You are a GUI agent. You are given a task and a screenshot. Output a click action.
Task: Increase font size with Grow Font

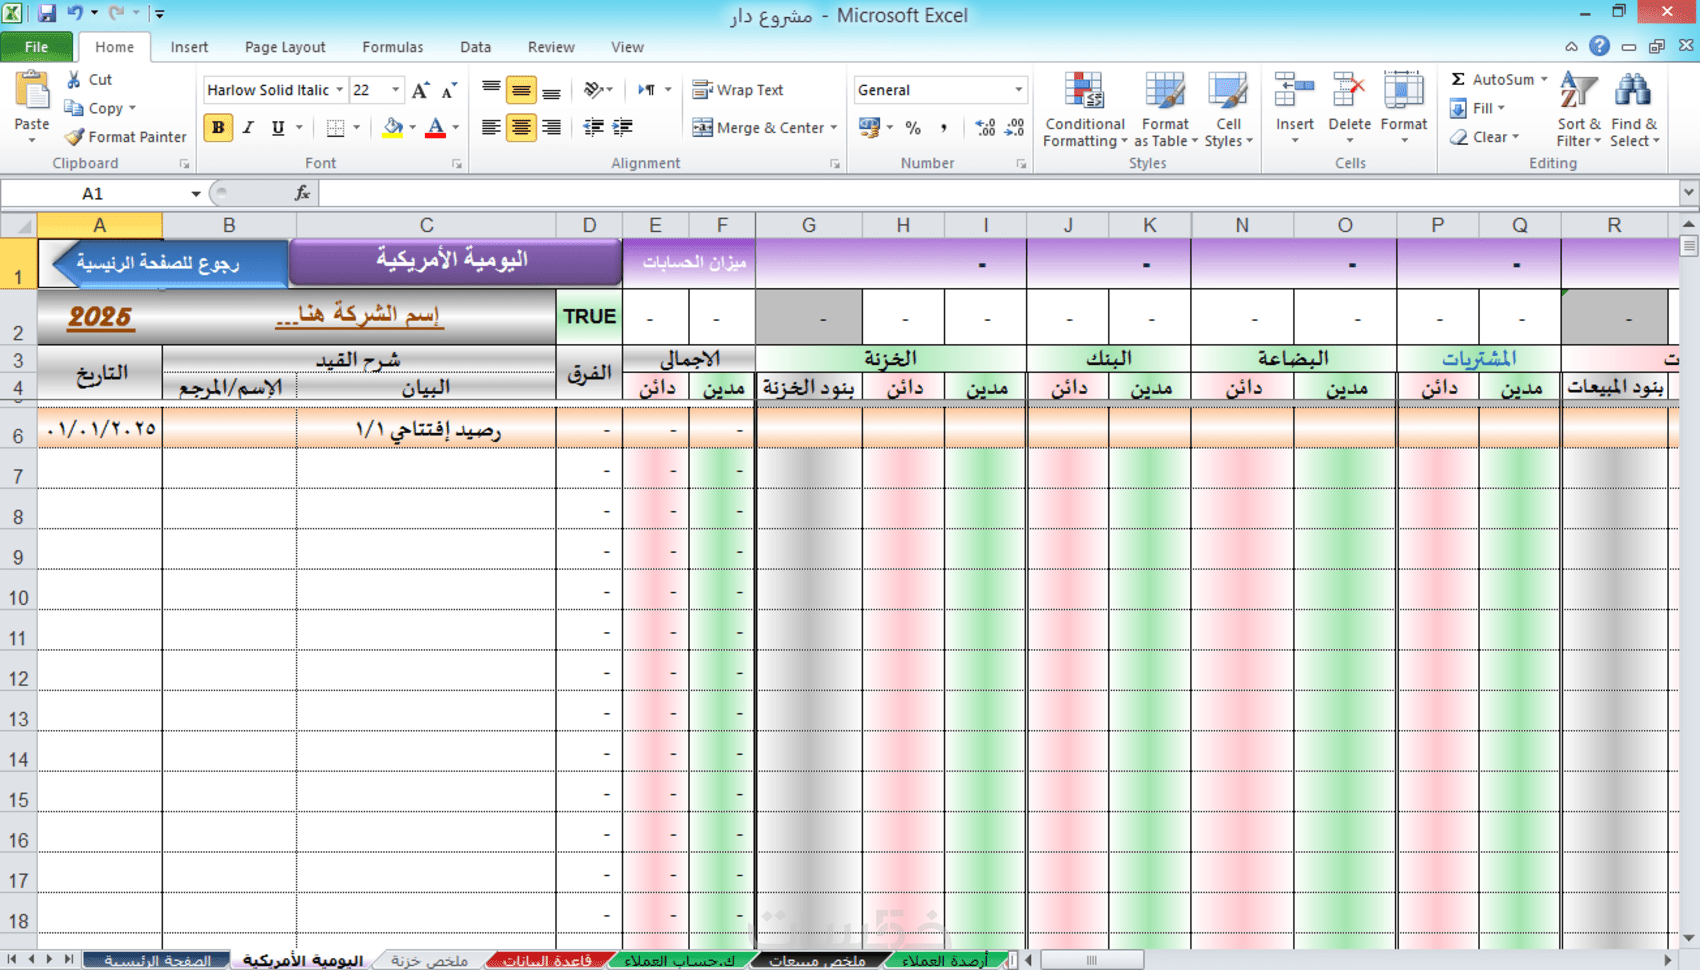coord(421,90)
